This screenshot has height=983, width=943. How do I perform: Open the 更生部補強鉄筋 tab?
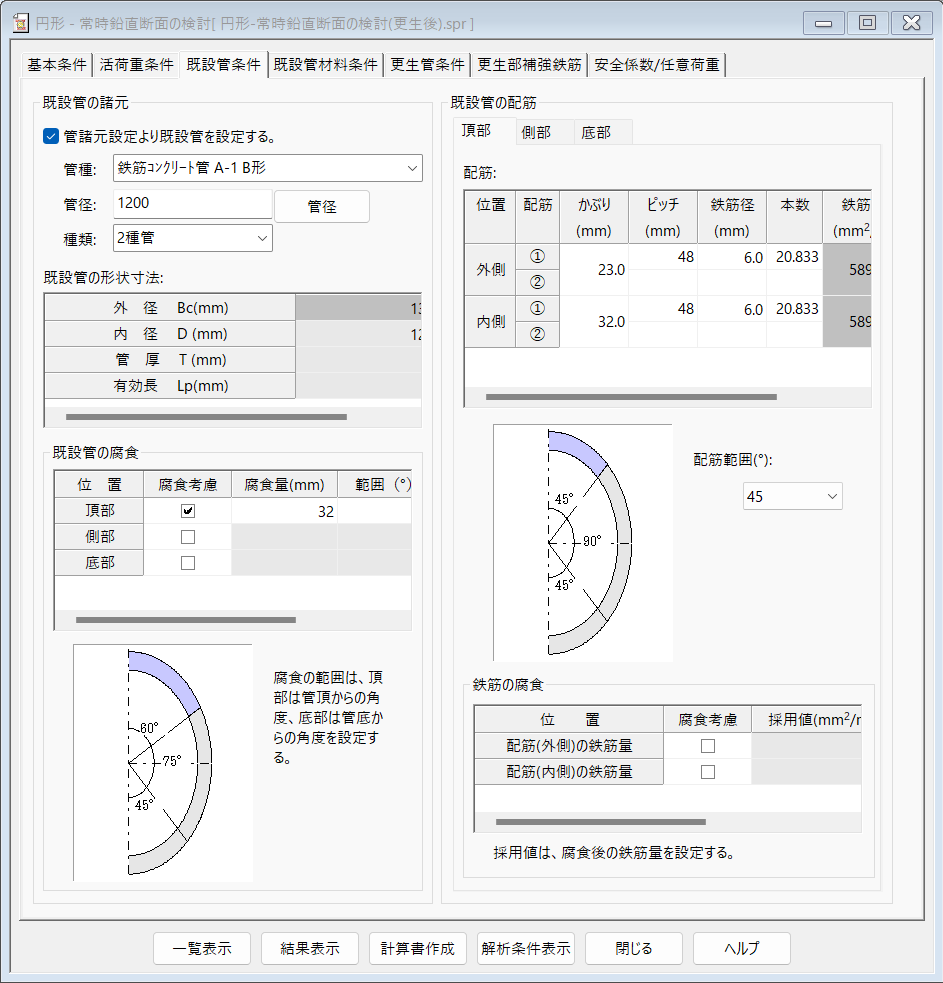pyautogui.click(x=529, y=65)
